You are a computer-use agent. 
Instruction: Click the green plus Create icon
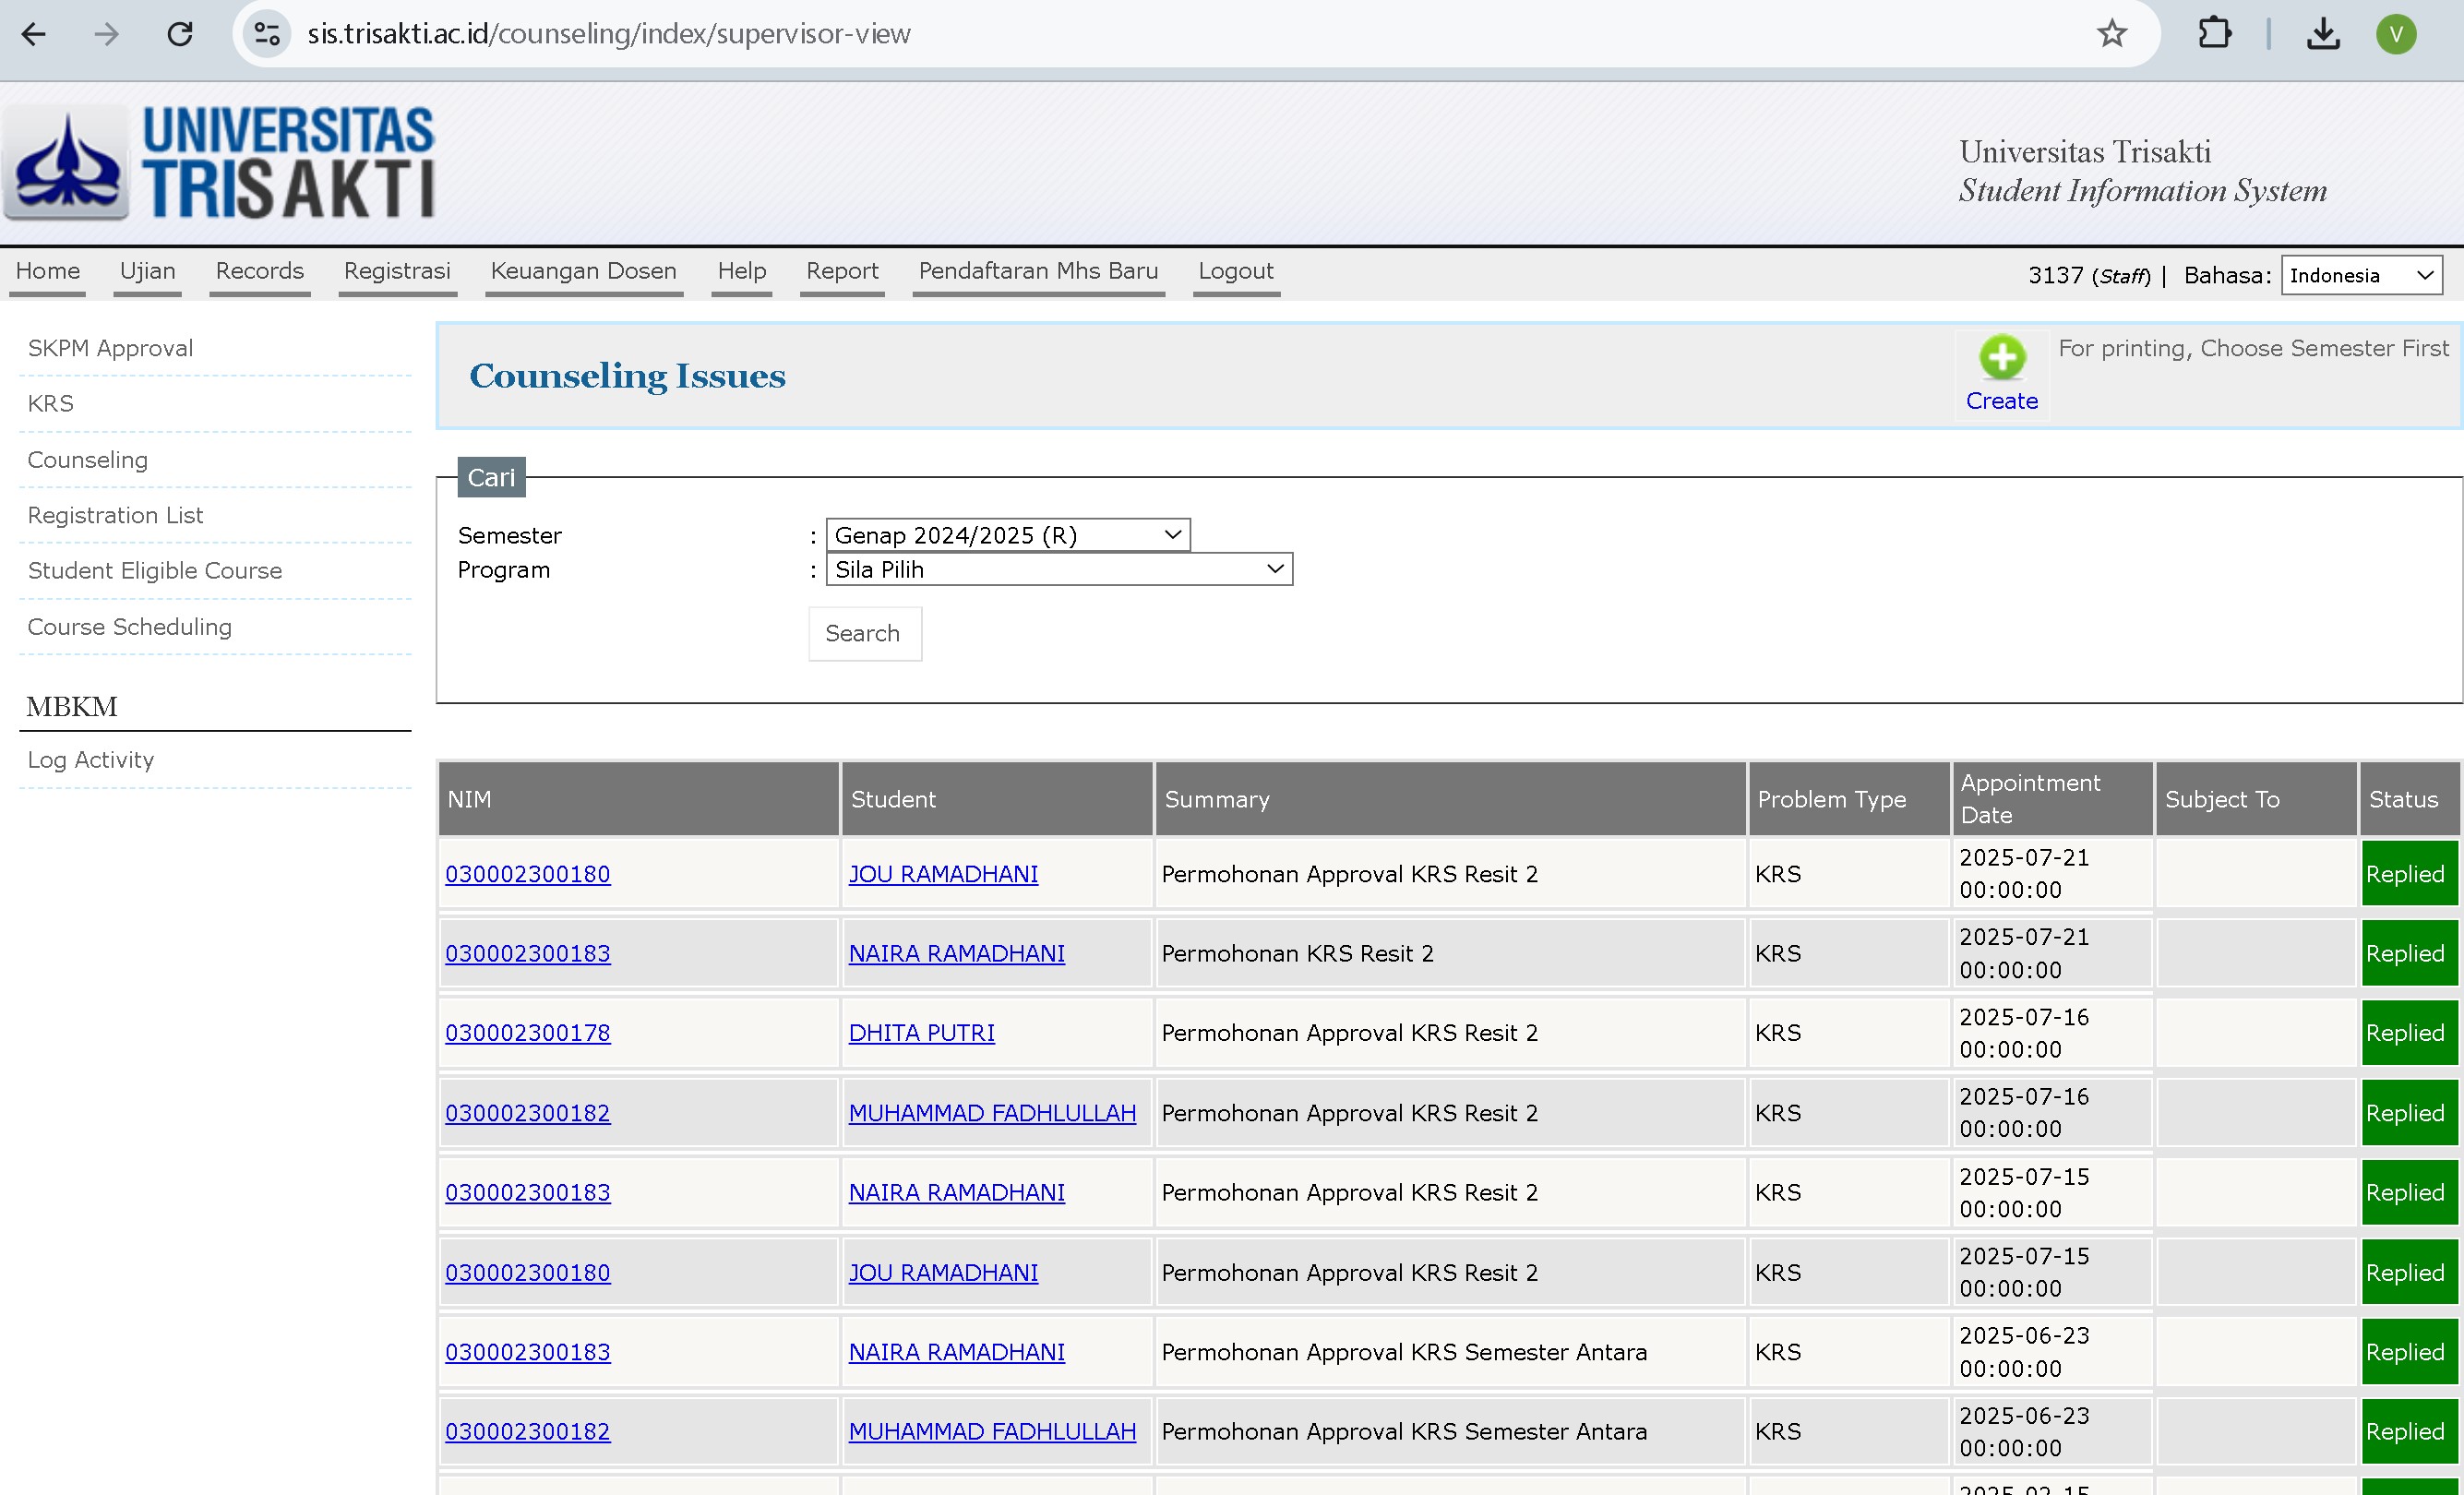(2002, 357)
